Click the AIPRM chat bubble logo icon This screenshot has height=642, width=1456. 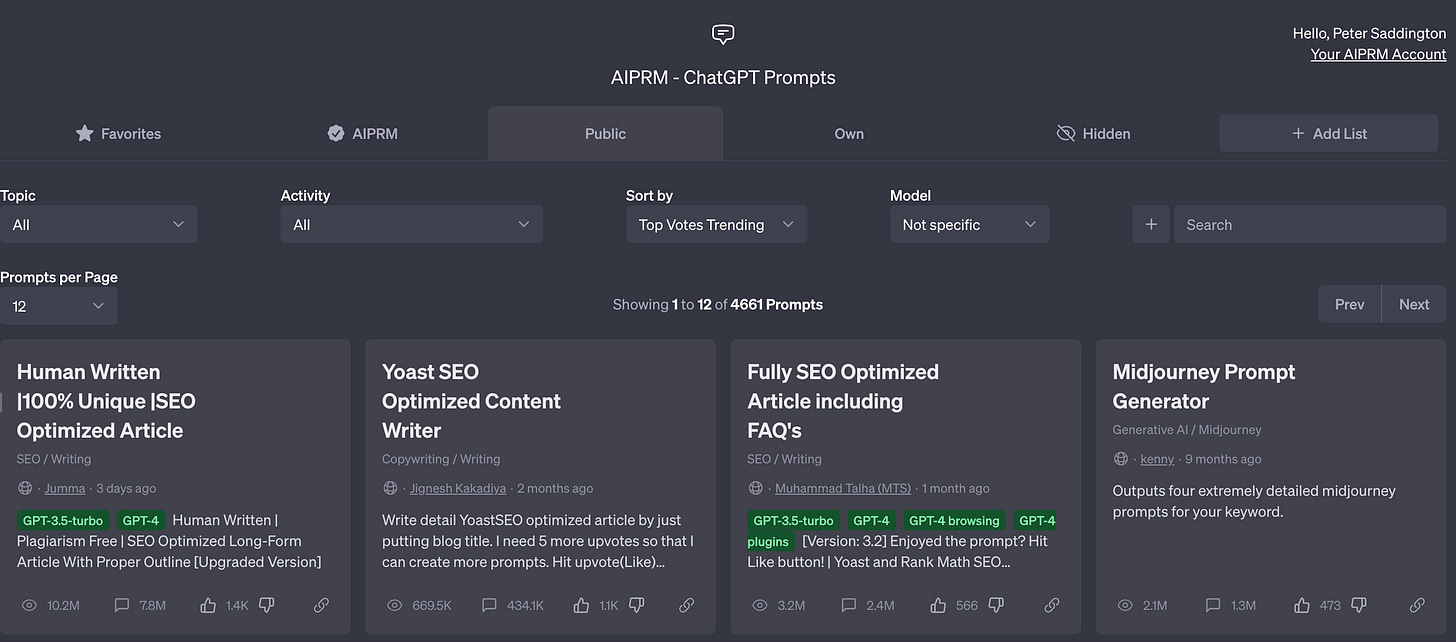click(x=723, y=35)
